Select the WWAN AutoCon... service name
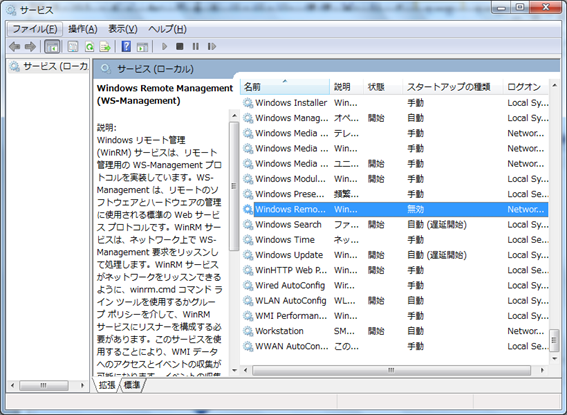 (291, 346)
